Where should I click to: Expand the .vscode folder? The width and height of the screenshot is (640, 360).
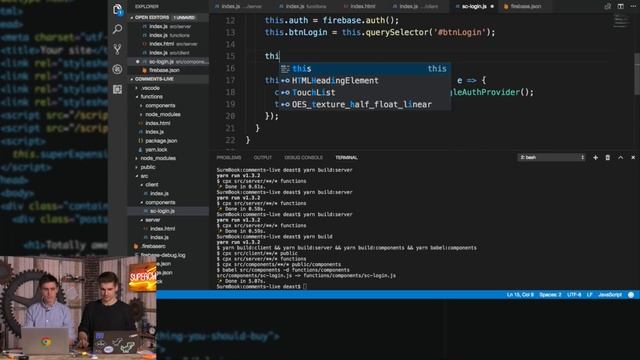[150, 88]
